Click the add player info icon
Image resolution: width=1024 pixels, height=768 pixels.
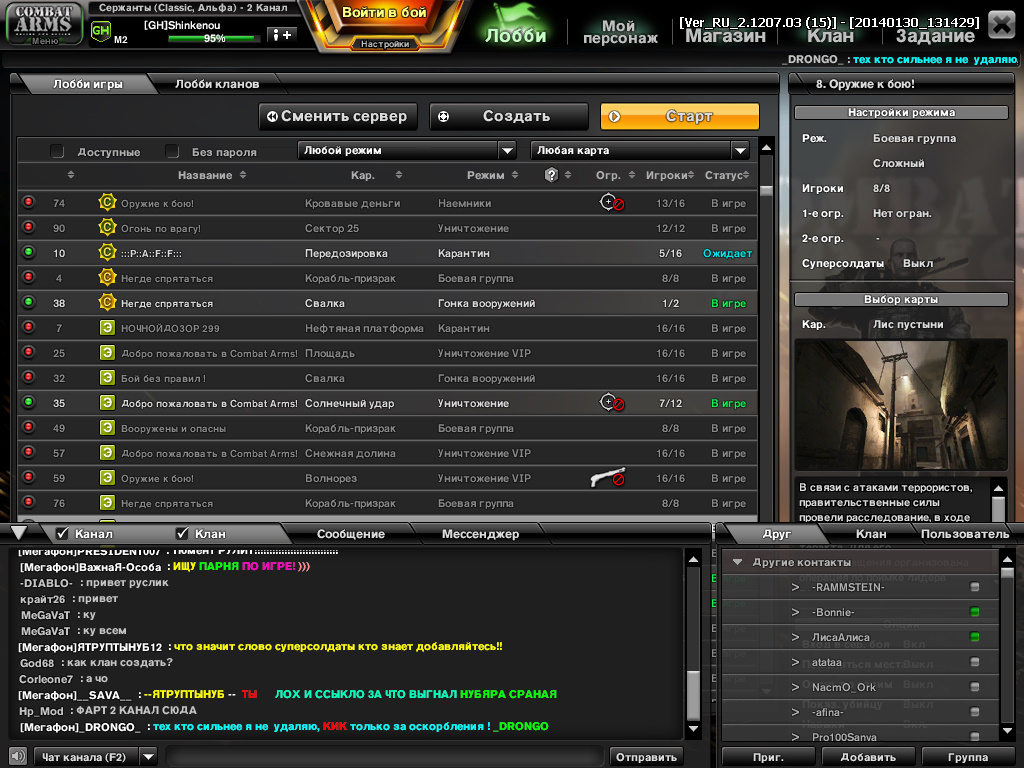(282, 35)
